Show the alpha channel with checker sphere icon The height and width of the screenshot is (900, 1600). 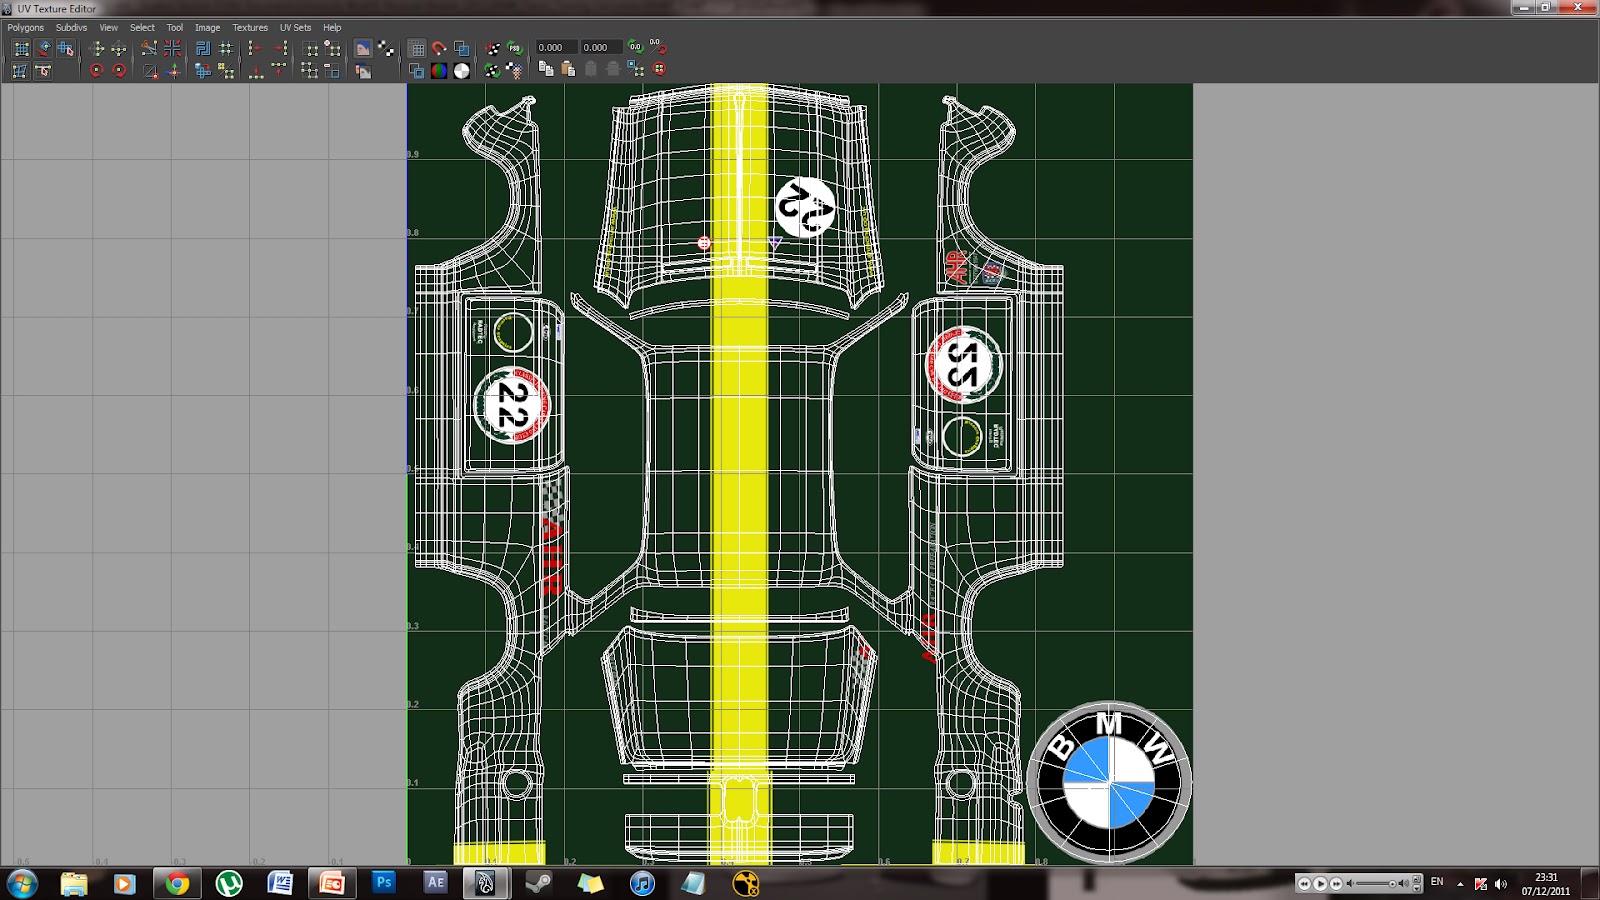(462, 71)
